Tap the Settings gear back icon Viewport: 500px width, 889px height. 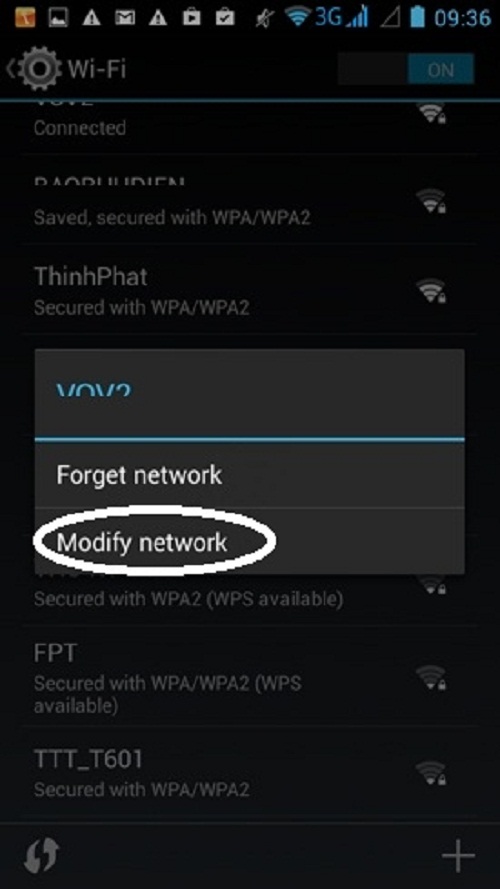[x=34, y=69]
